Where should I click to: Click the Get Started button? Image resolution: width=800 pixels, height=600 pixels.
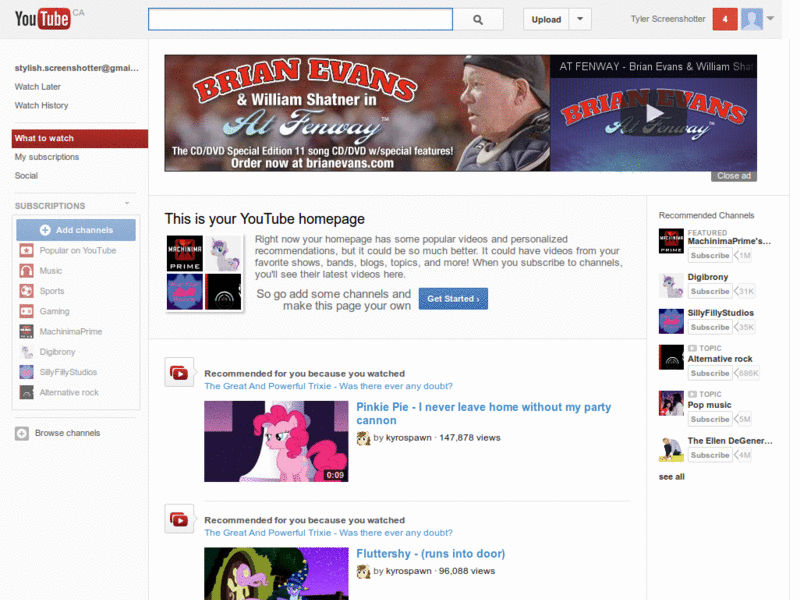453,298
